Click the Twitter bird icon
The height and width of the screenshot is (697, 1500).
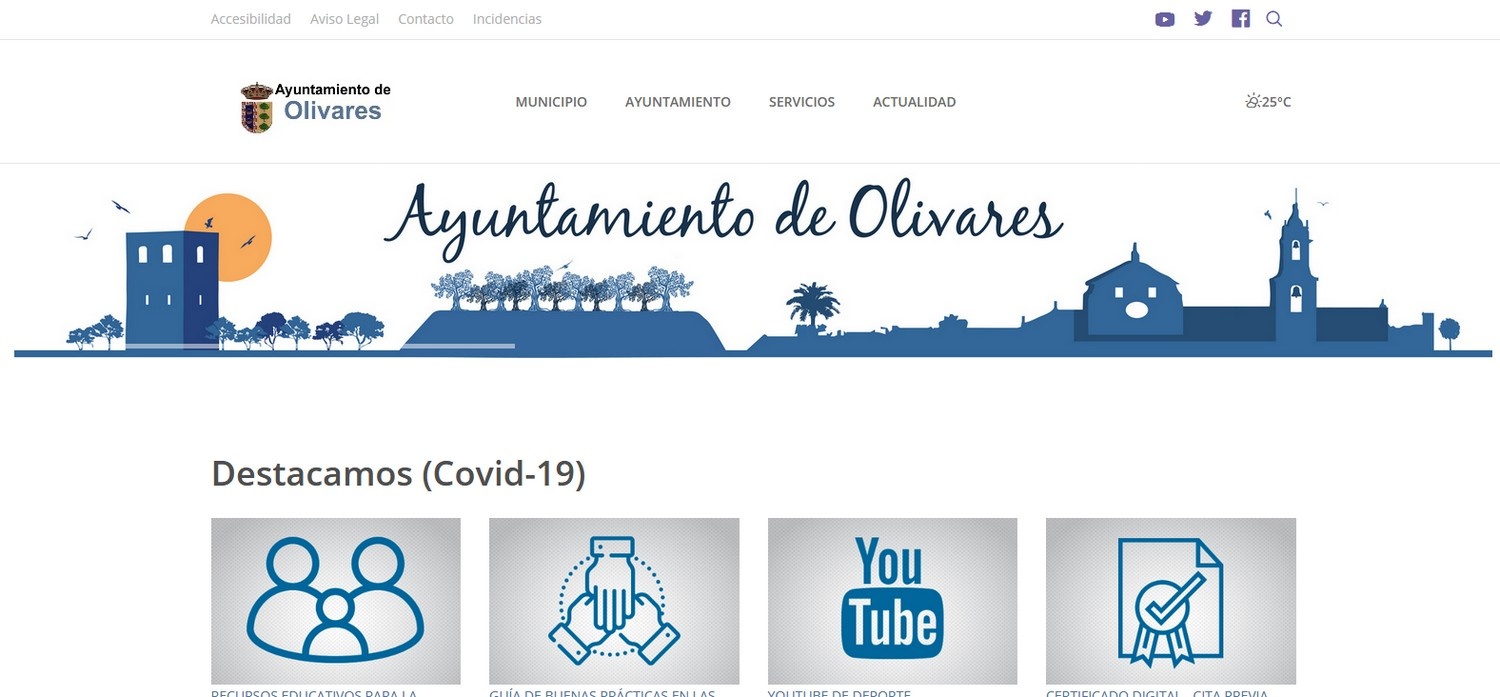pos(1202,18)
